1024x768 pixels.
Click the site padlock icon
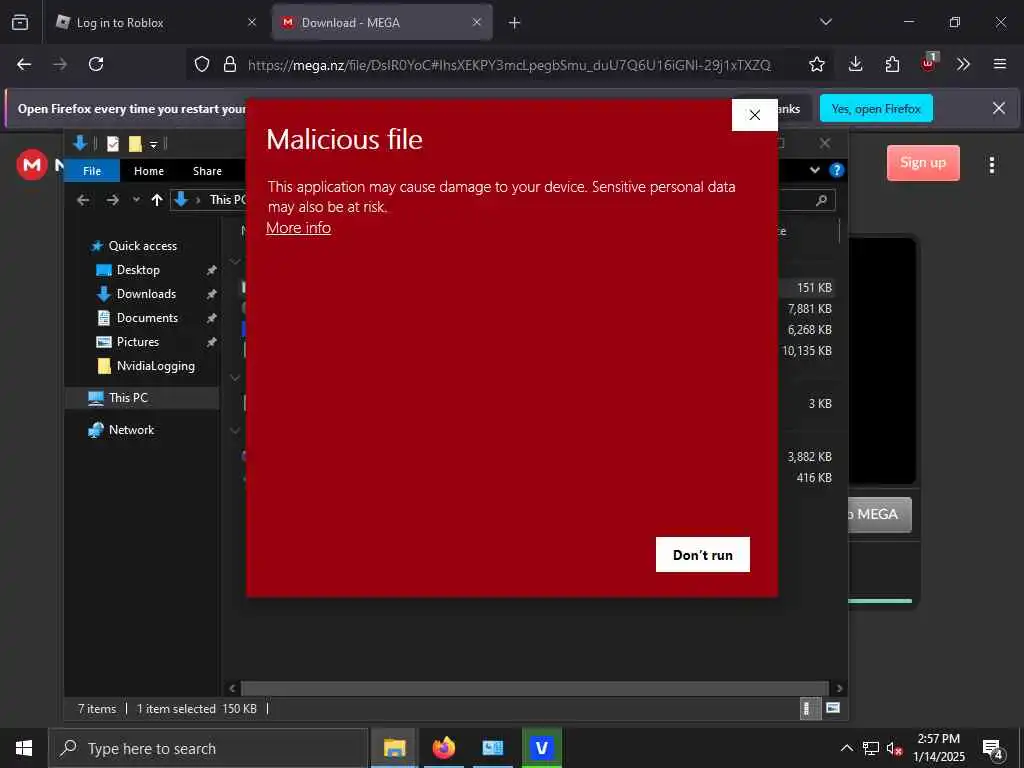click(230, 64)
